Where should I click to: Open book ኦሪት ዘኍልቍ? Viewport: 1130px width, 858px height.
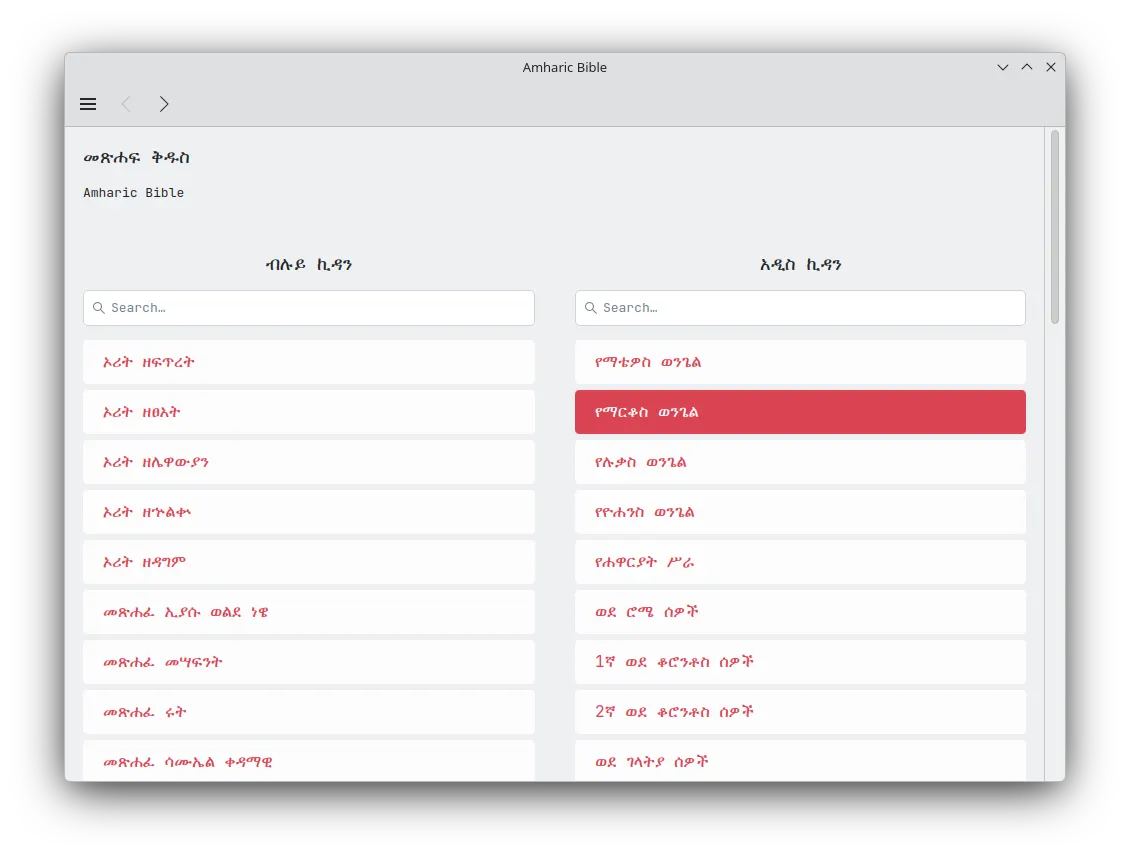click(308, 512)
